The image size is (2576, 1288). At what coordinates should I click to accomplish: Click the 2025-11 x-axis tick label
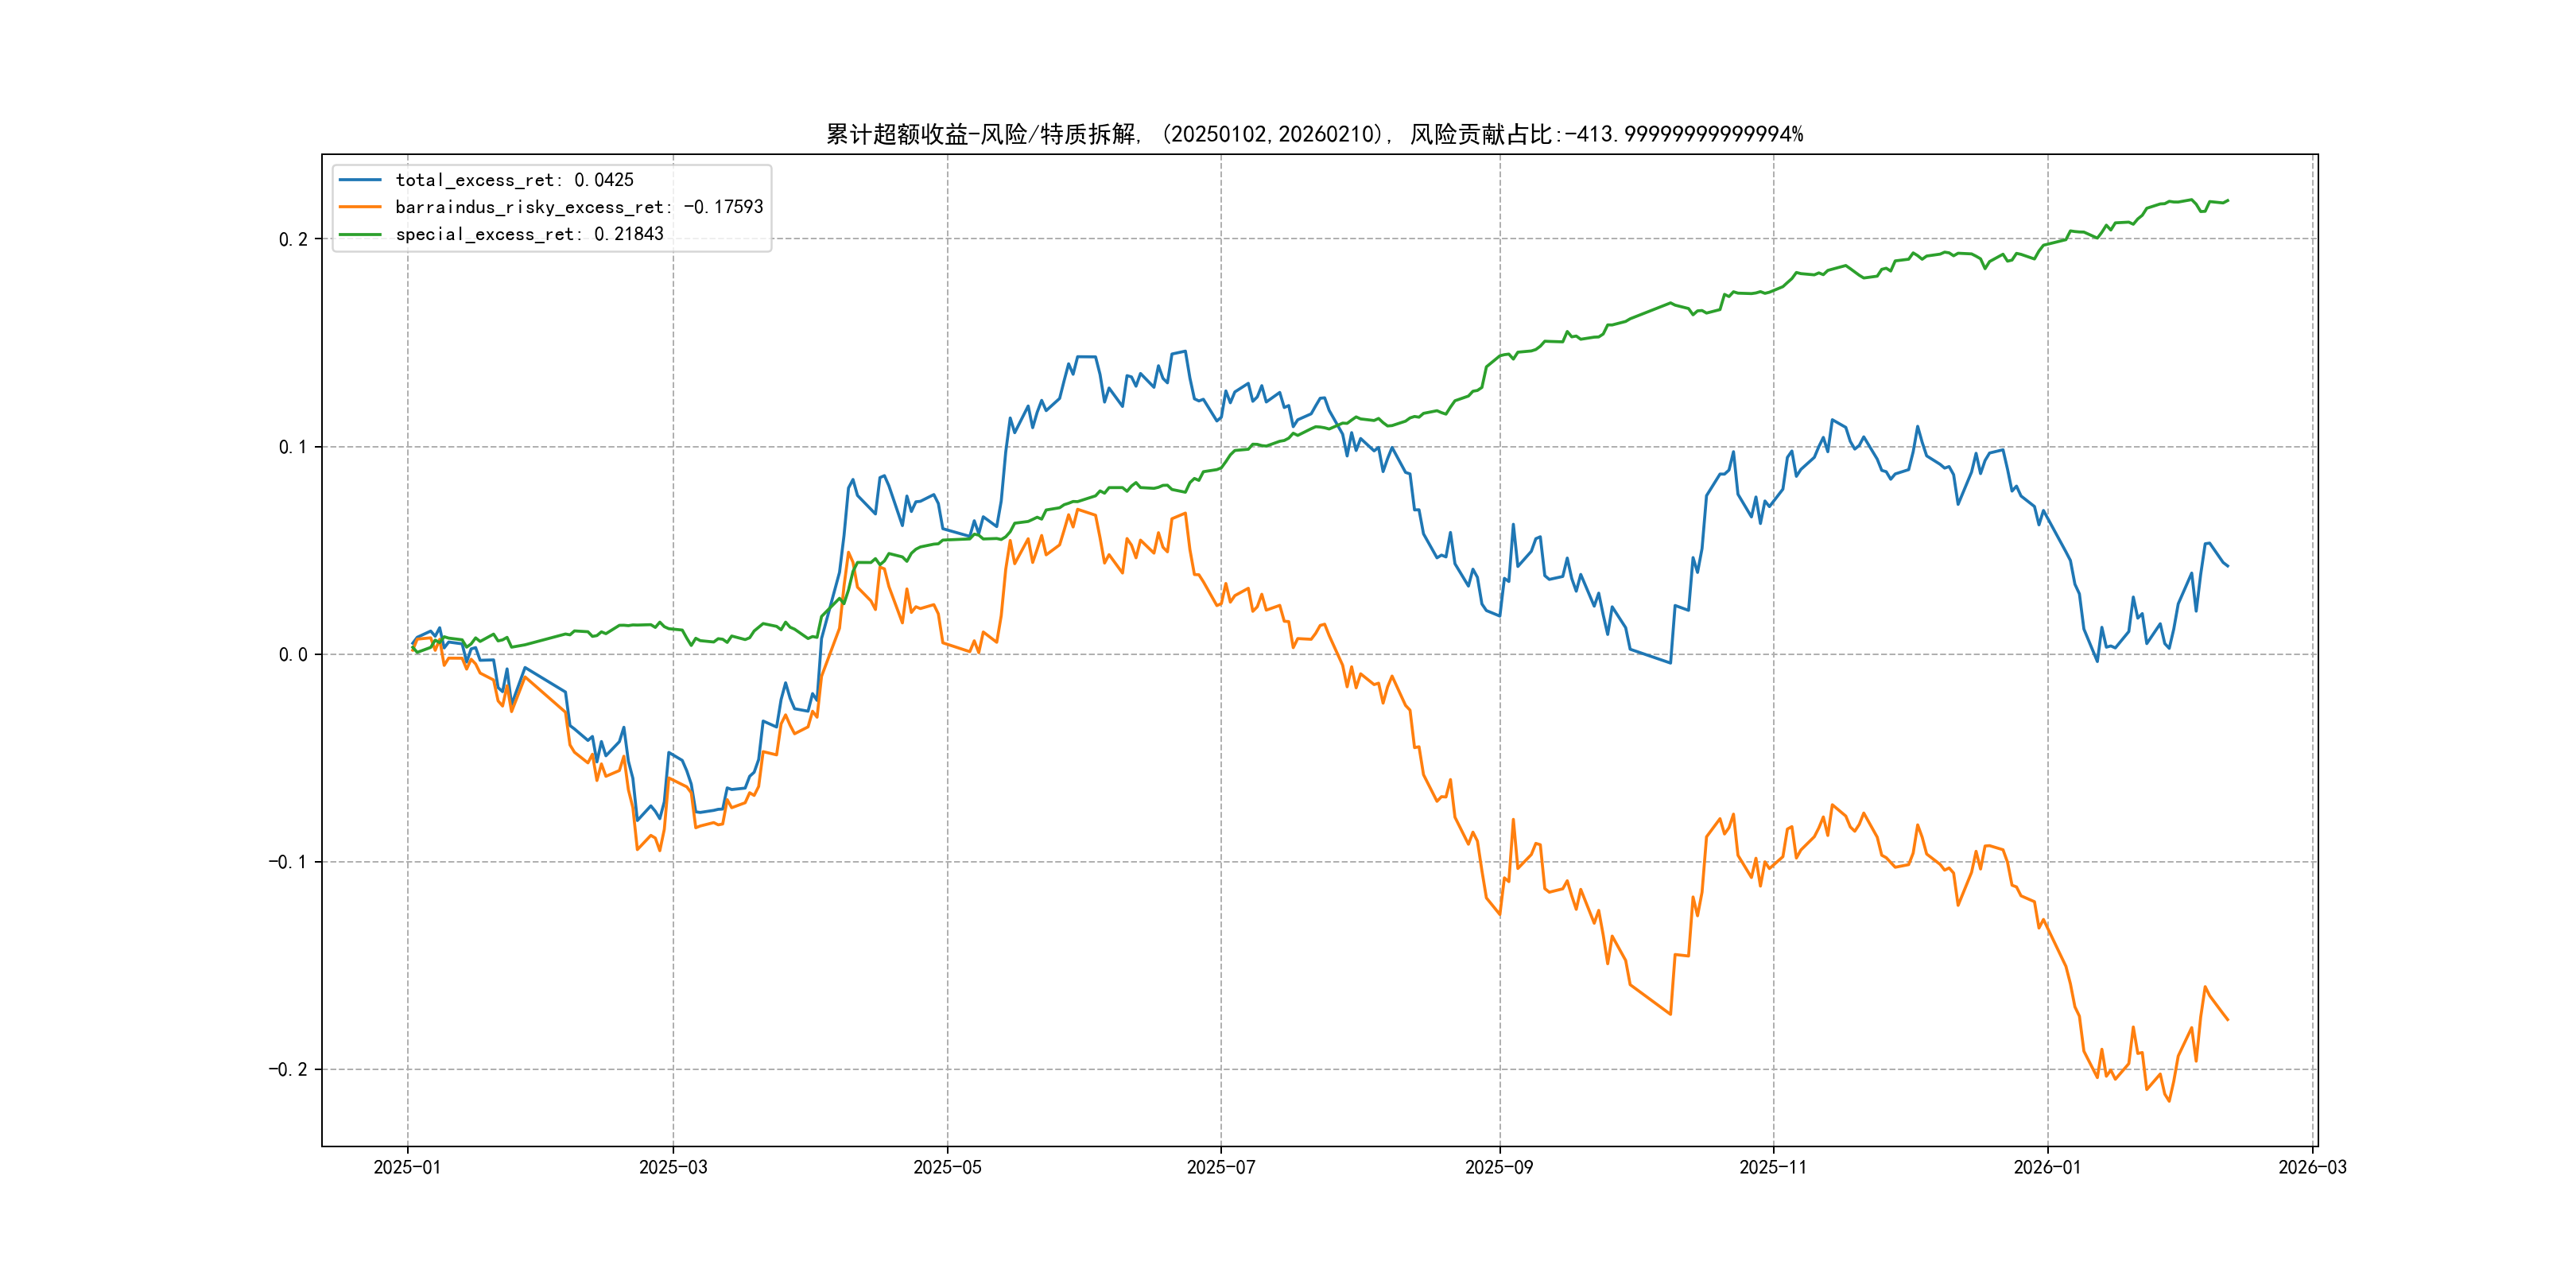[1773, 1167]
